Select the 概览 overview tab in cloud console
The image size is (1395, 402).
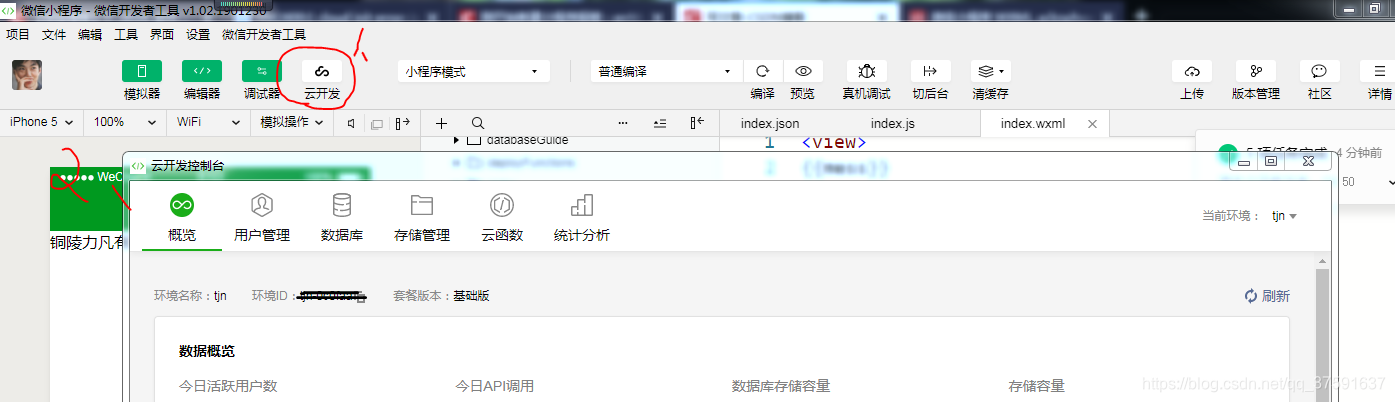pos(182,217)
